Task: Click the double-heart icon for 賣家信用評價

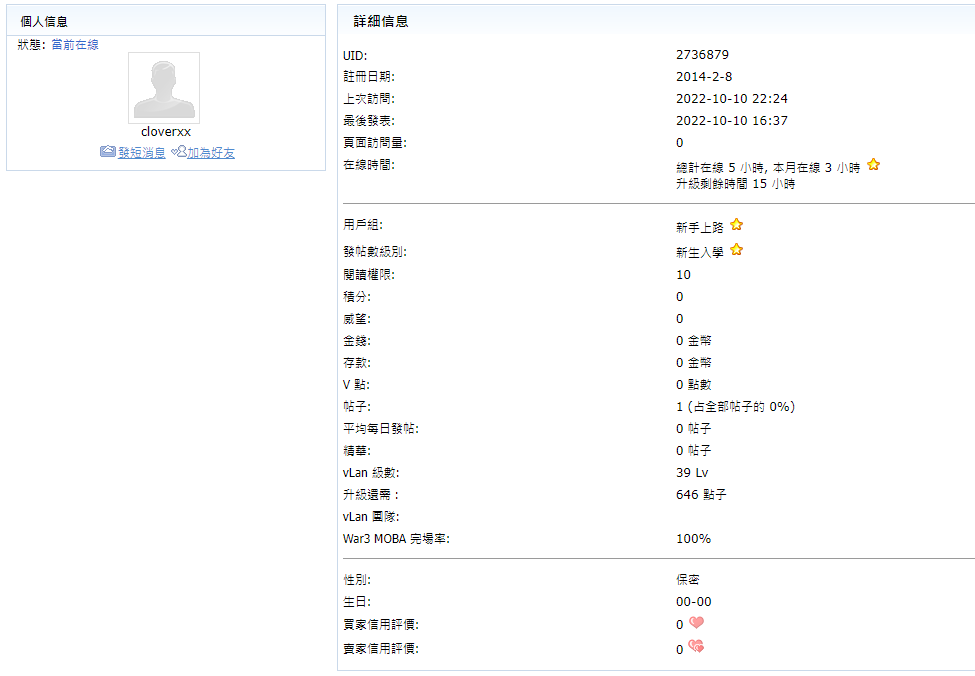Action: [x=696, y=647]
